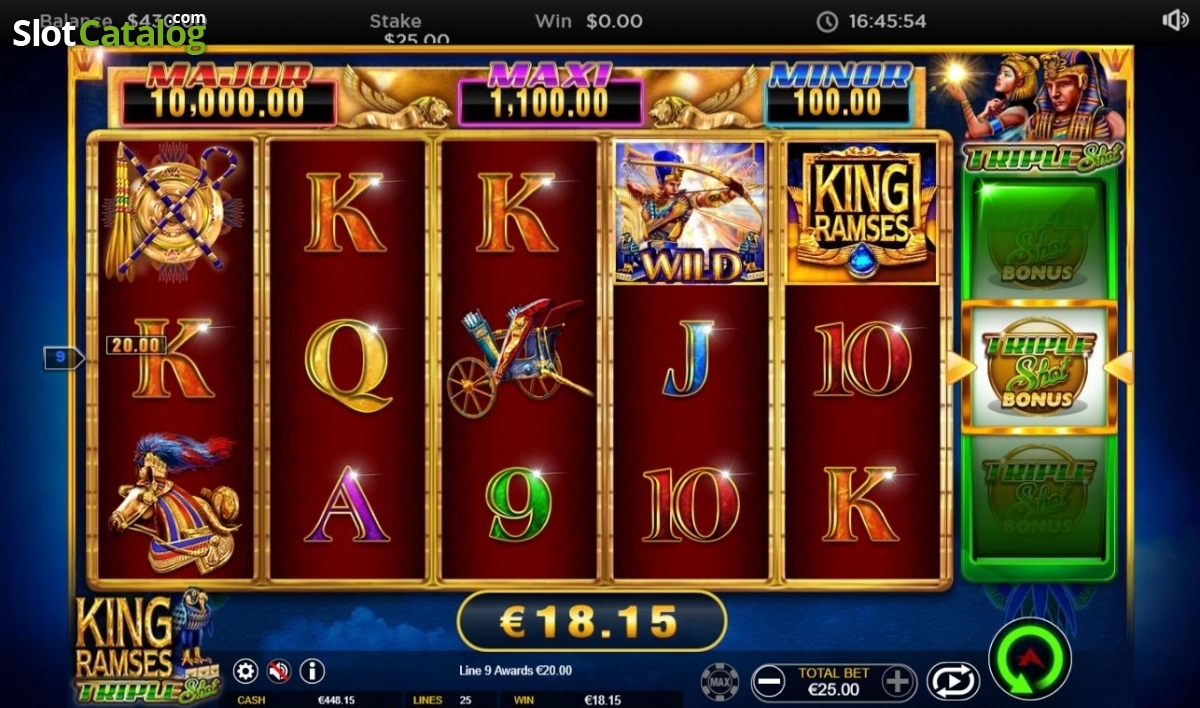Click the highlighted Triple Shot Bonus symbol
Screen dimensions: 1200x708
point(1039,367)
